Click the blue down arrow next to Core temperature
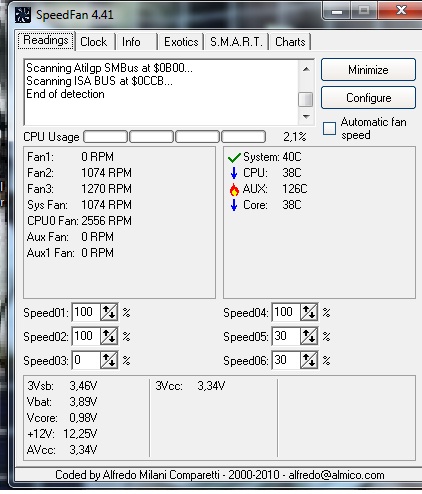The image size is (422, 494). tap(234, 205)
